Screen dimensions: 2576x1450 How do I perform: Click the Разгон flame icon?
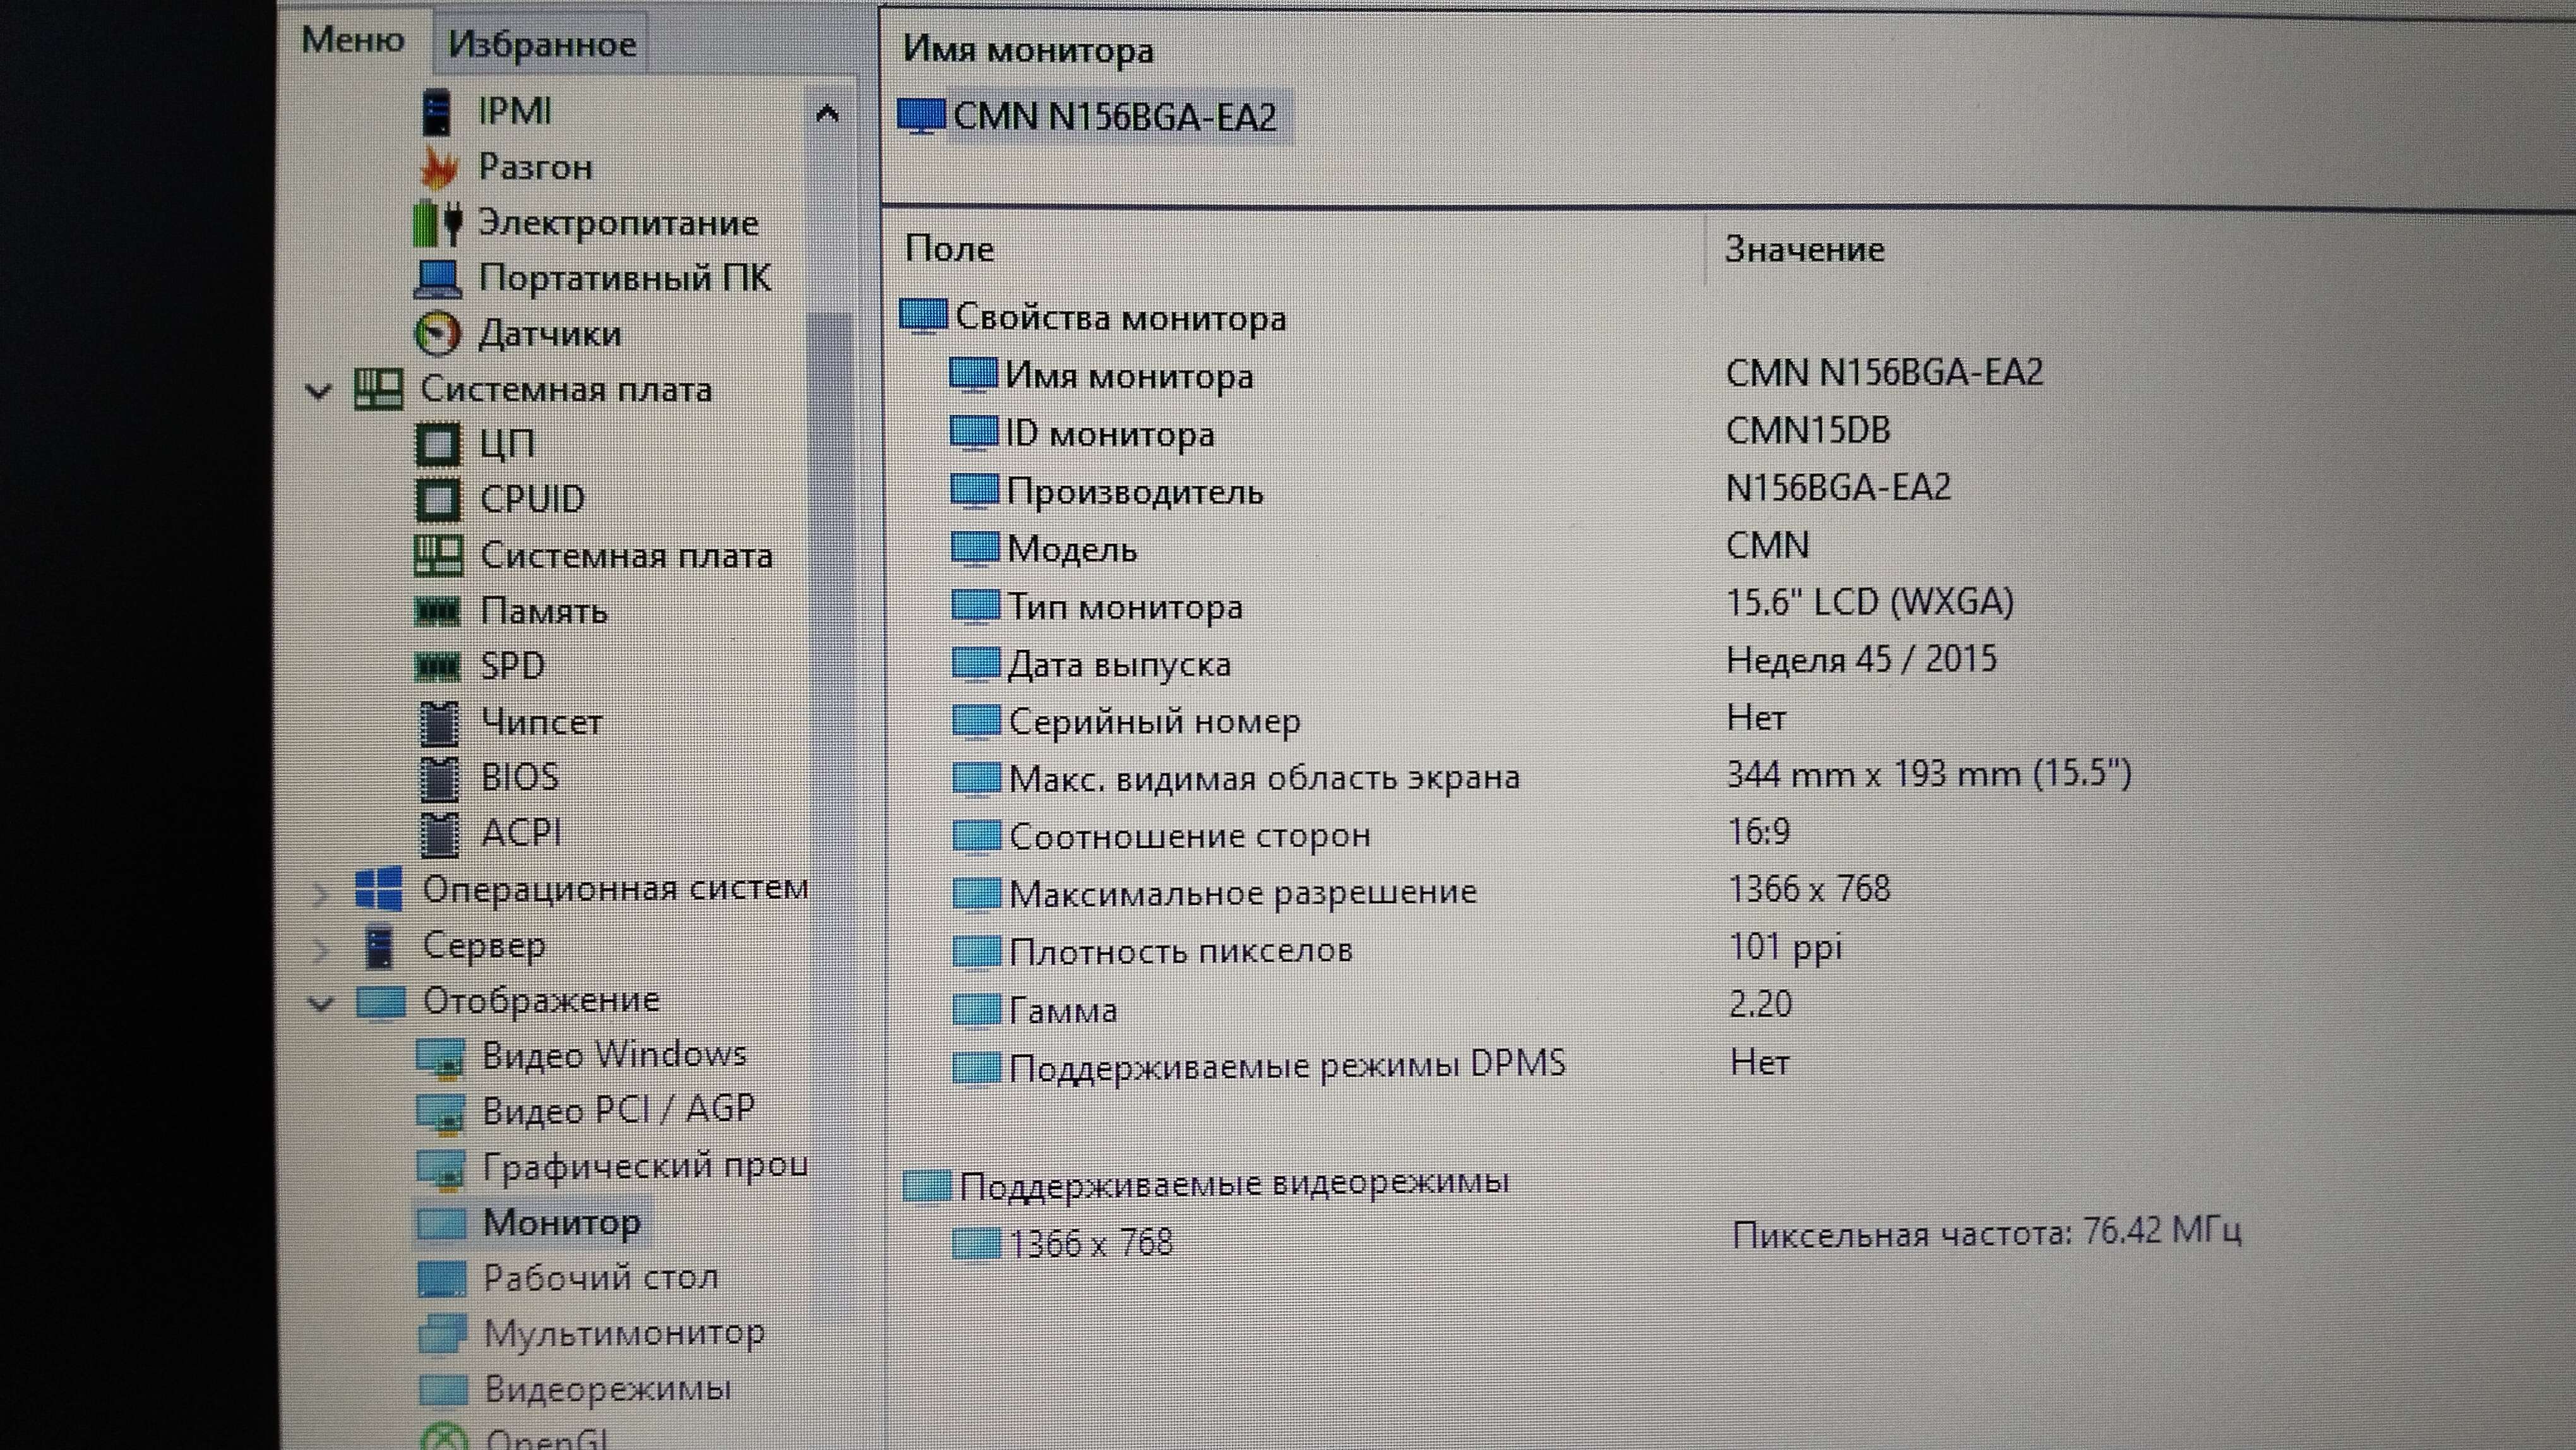pos(438,168)
